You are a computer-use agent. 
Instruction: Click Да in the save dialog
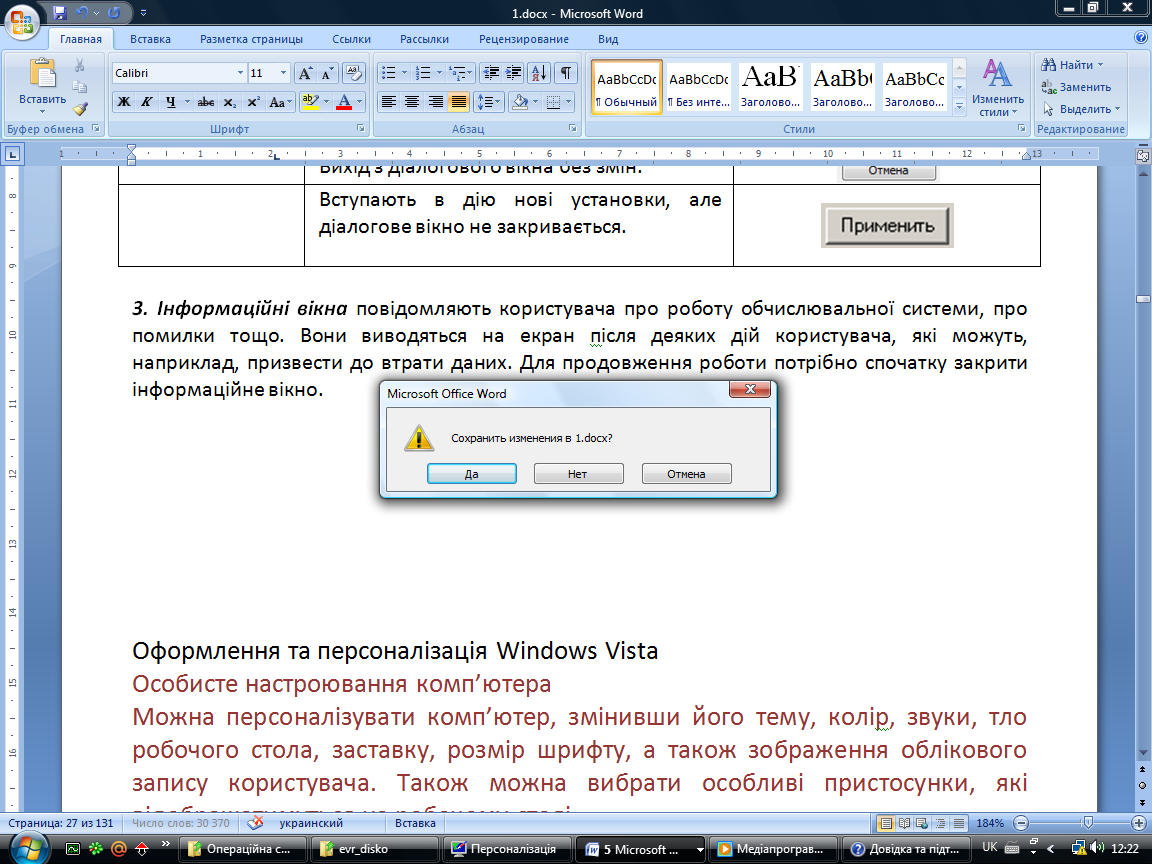coord(472,474)
